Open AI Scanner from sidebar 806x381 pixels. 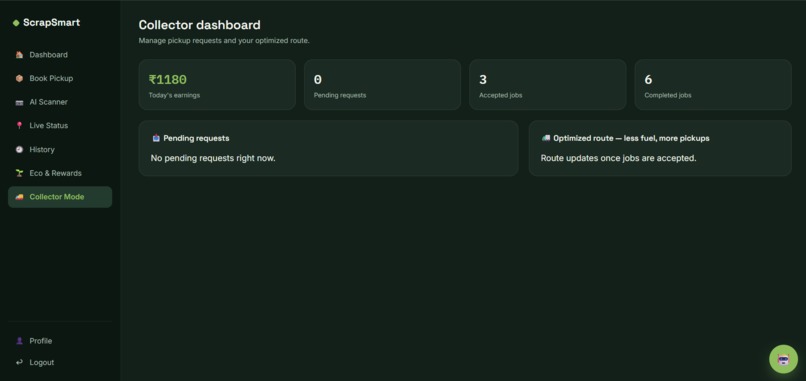[x=60, y=102]
